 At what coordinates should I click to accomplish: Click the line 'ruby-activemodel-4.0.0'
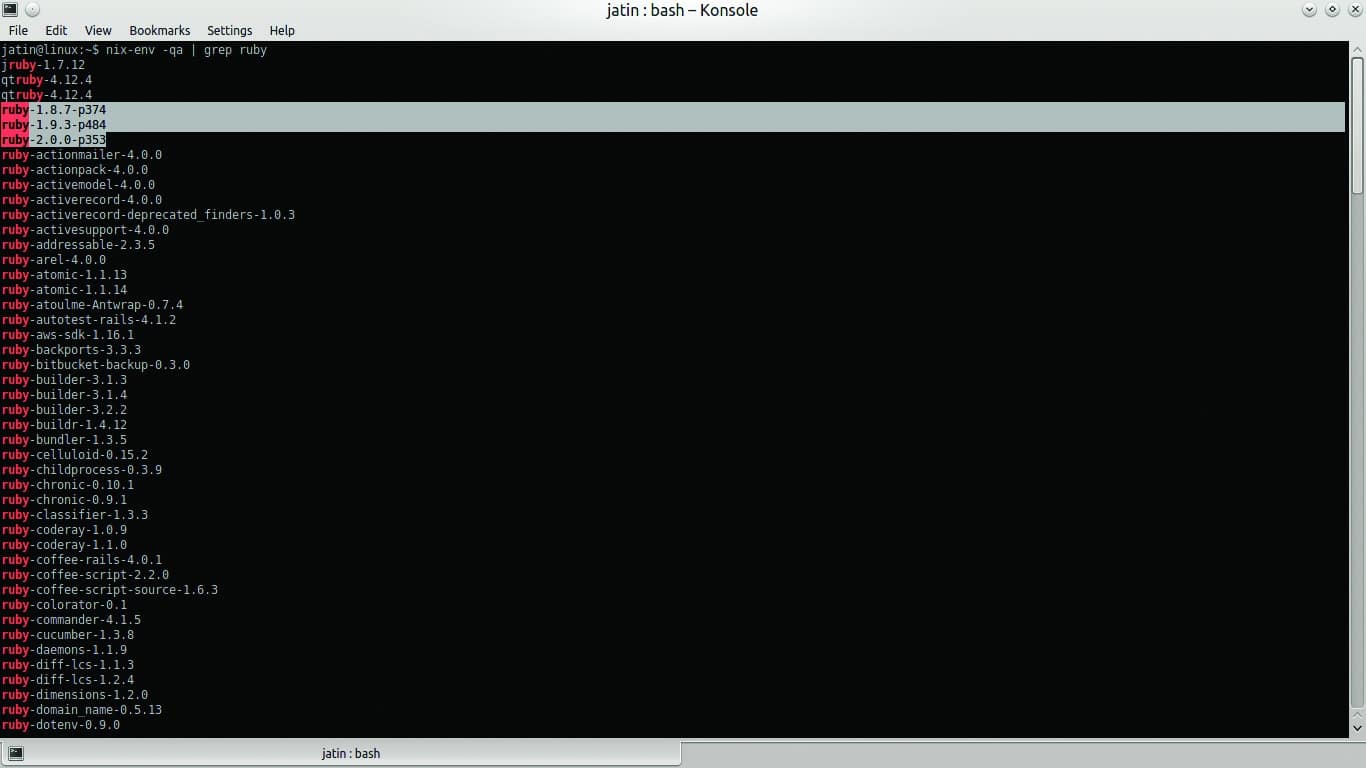tap(78, 185)
